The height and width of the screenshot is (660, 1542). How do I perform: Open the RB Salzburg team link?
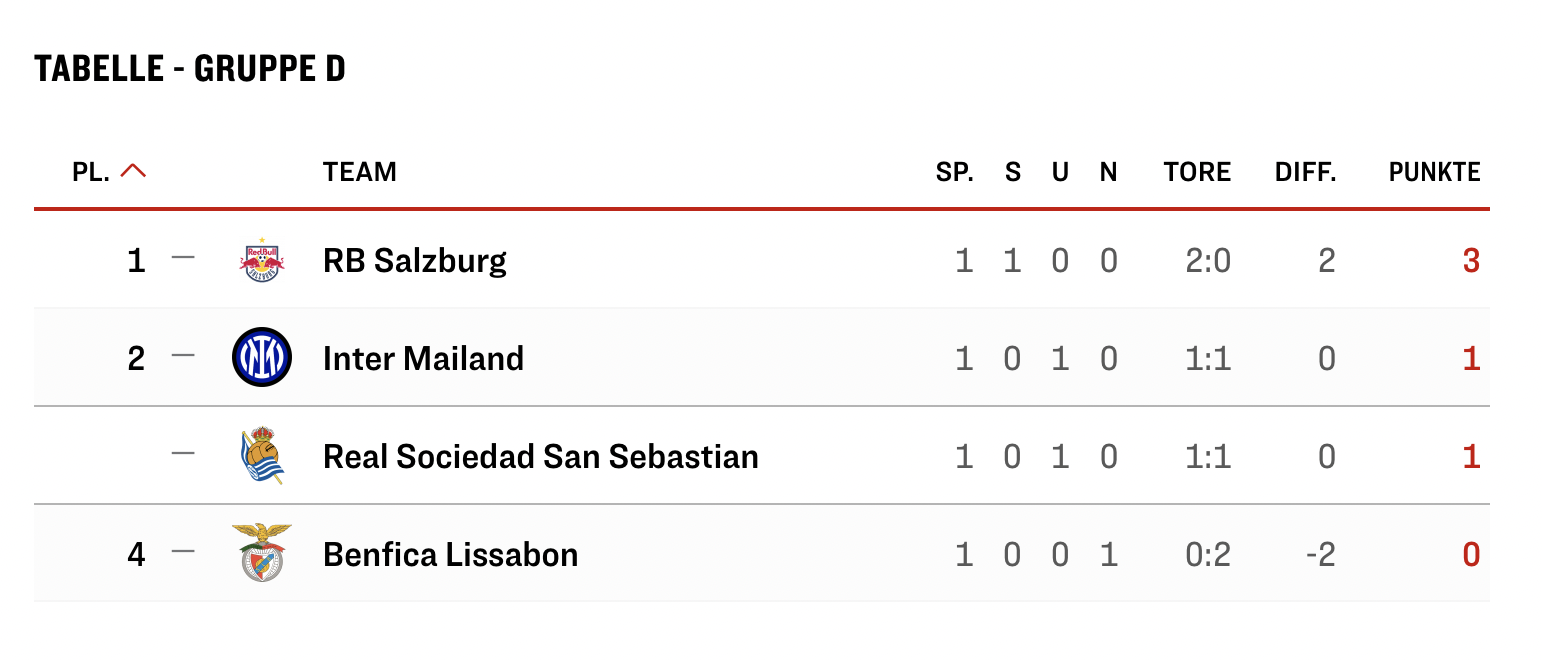[x=415, y=261]
